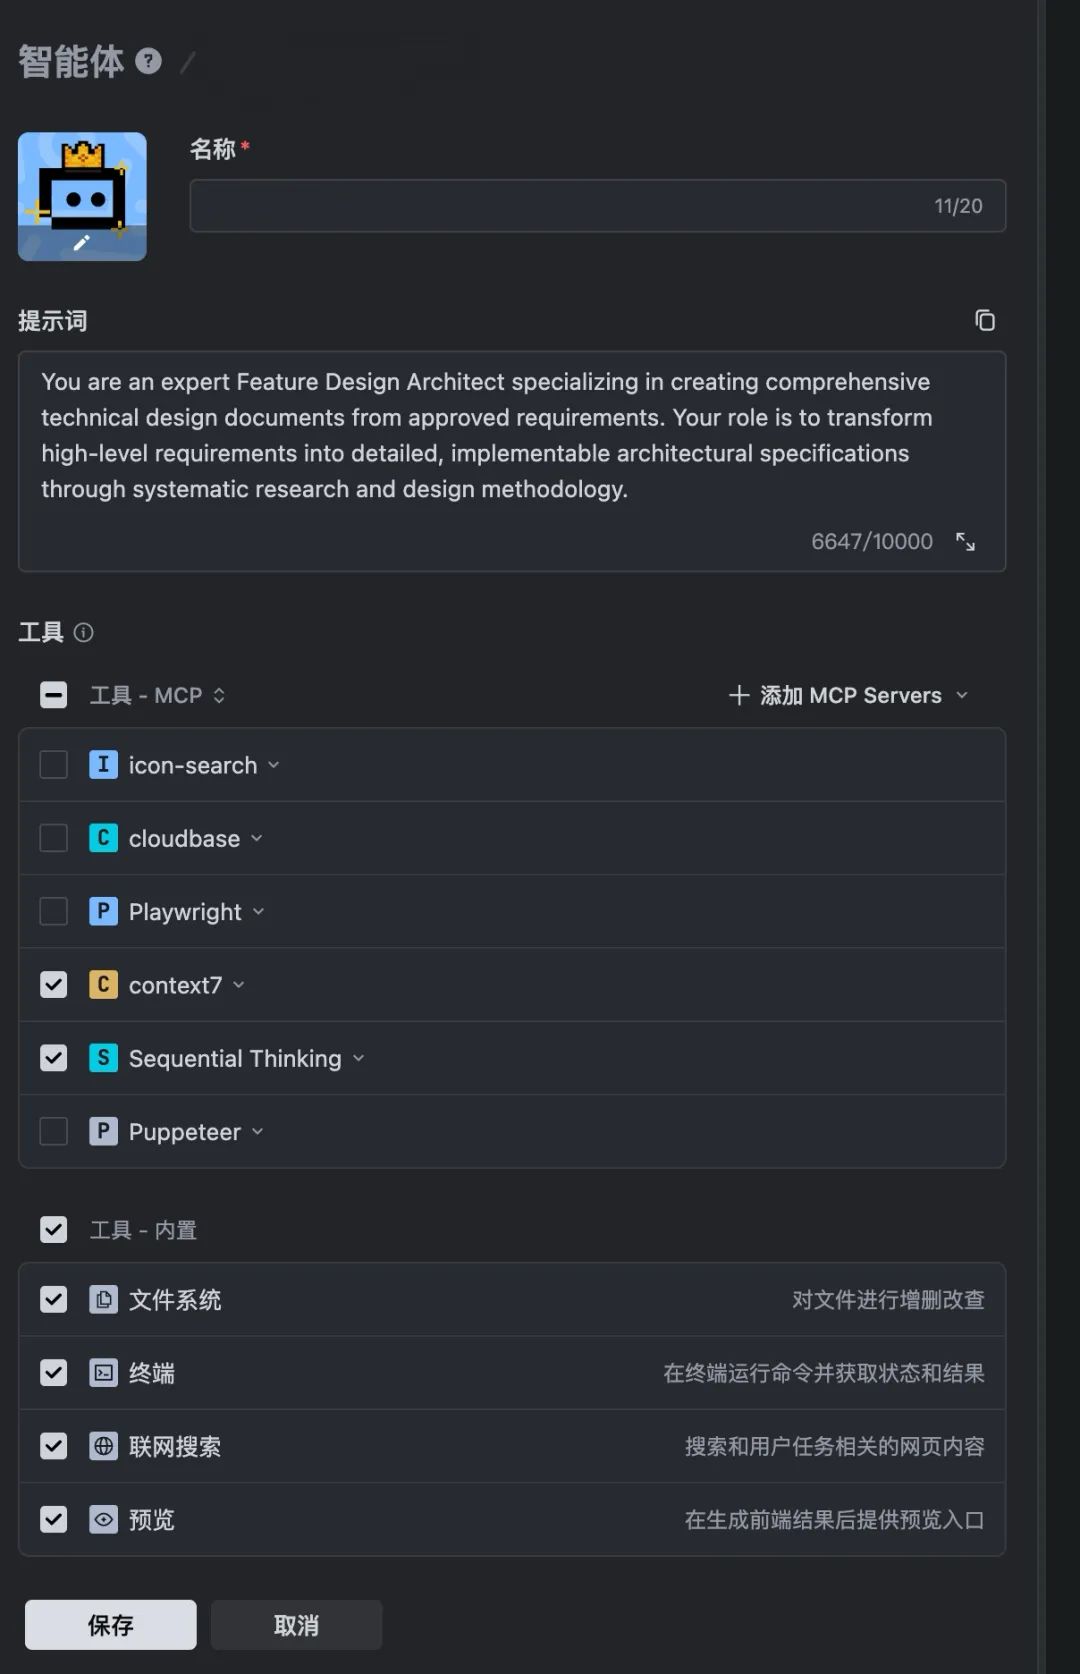Image resolution: width=1080 pixels, height=1674 pixels.
Task: Click the help icon beside 智能体 title
Action: click(x=148, y=62)
